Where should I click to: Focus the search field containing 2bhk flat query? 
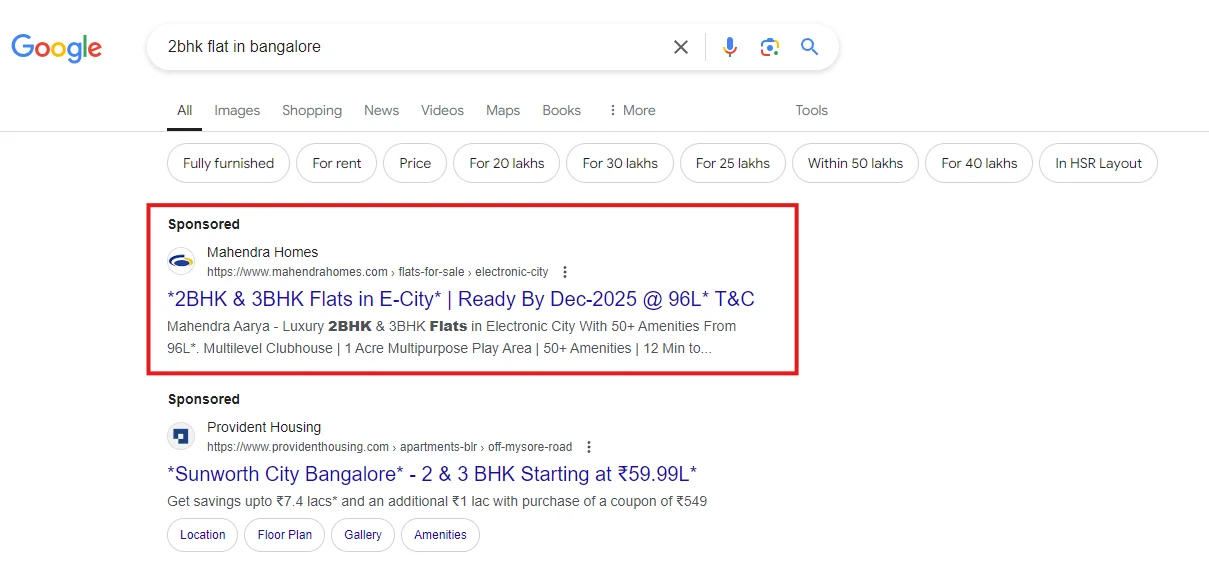point(400,47)
